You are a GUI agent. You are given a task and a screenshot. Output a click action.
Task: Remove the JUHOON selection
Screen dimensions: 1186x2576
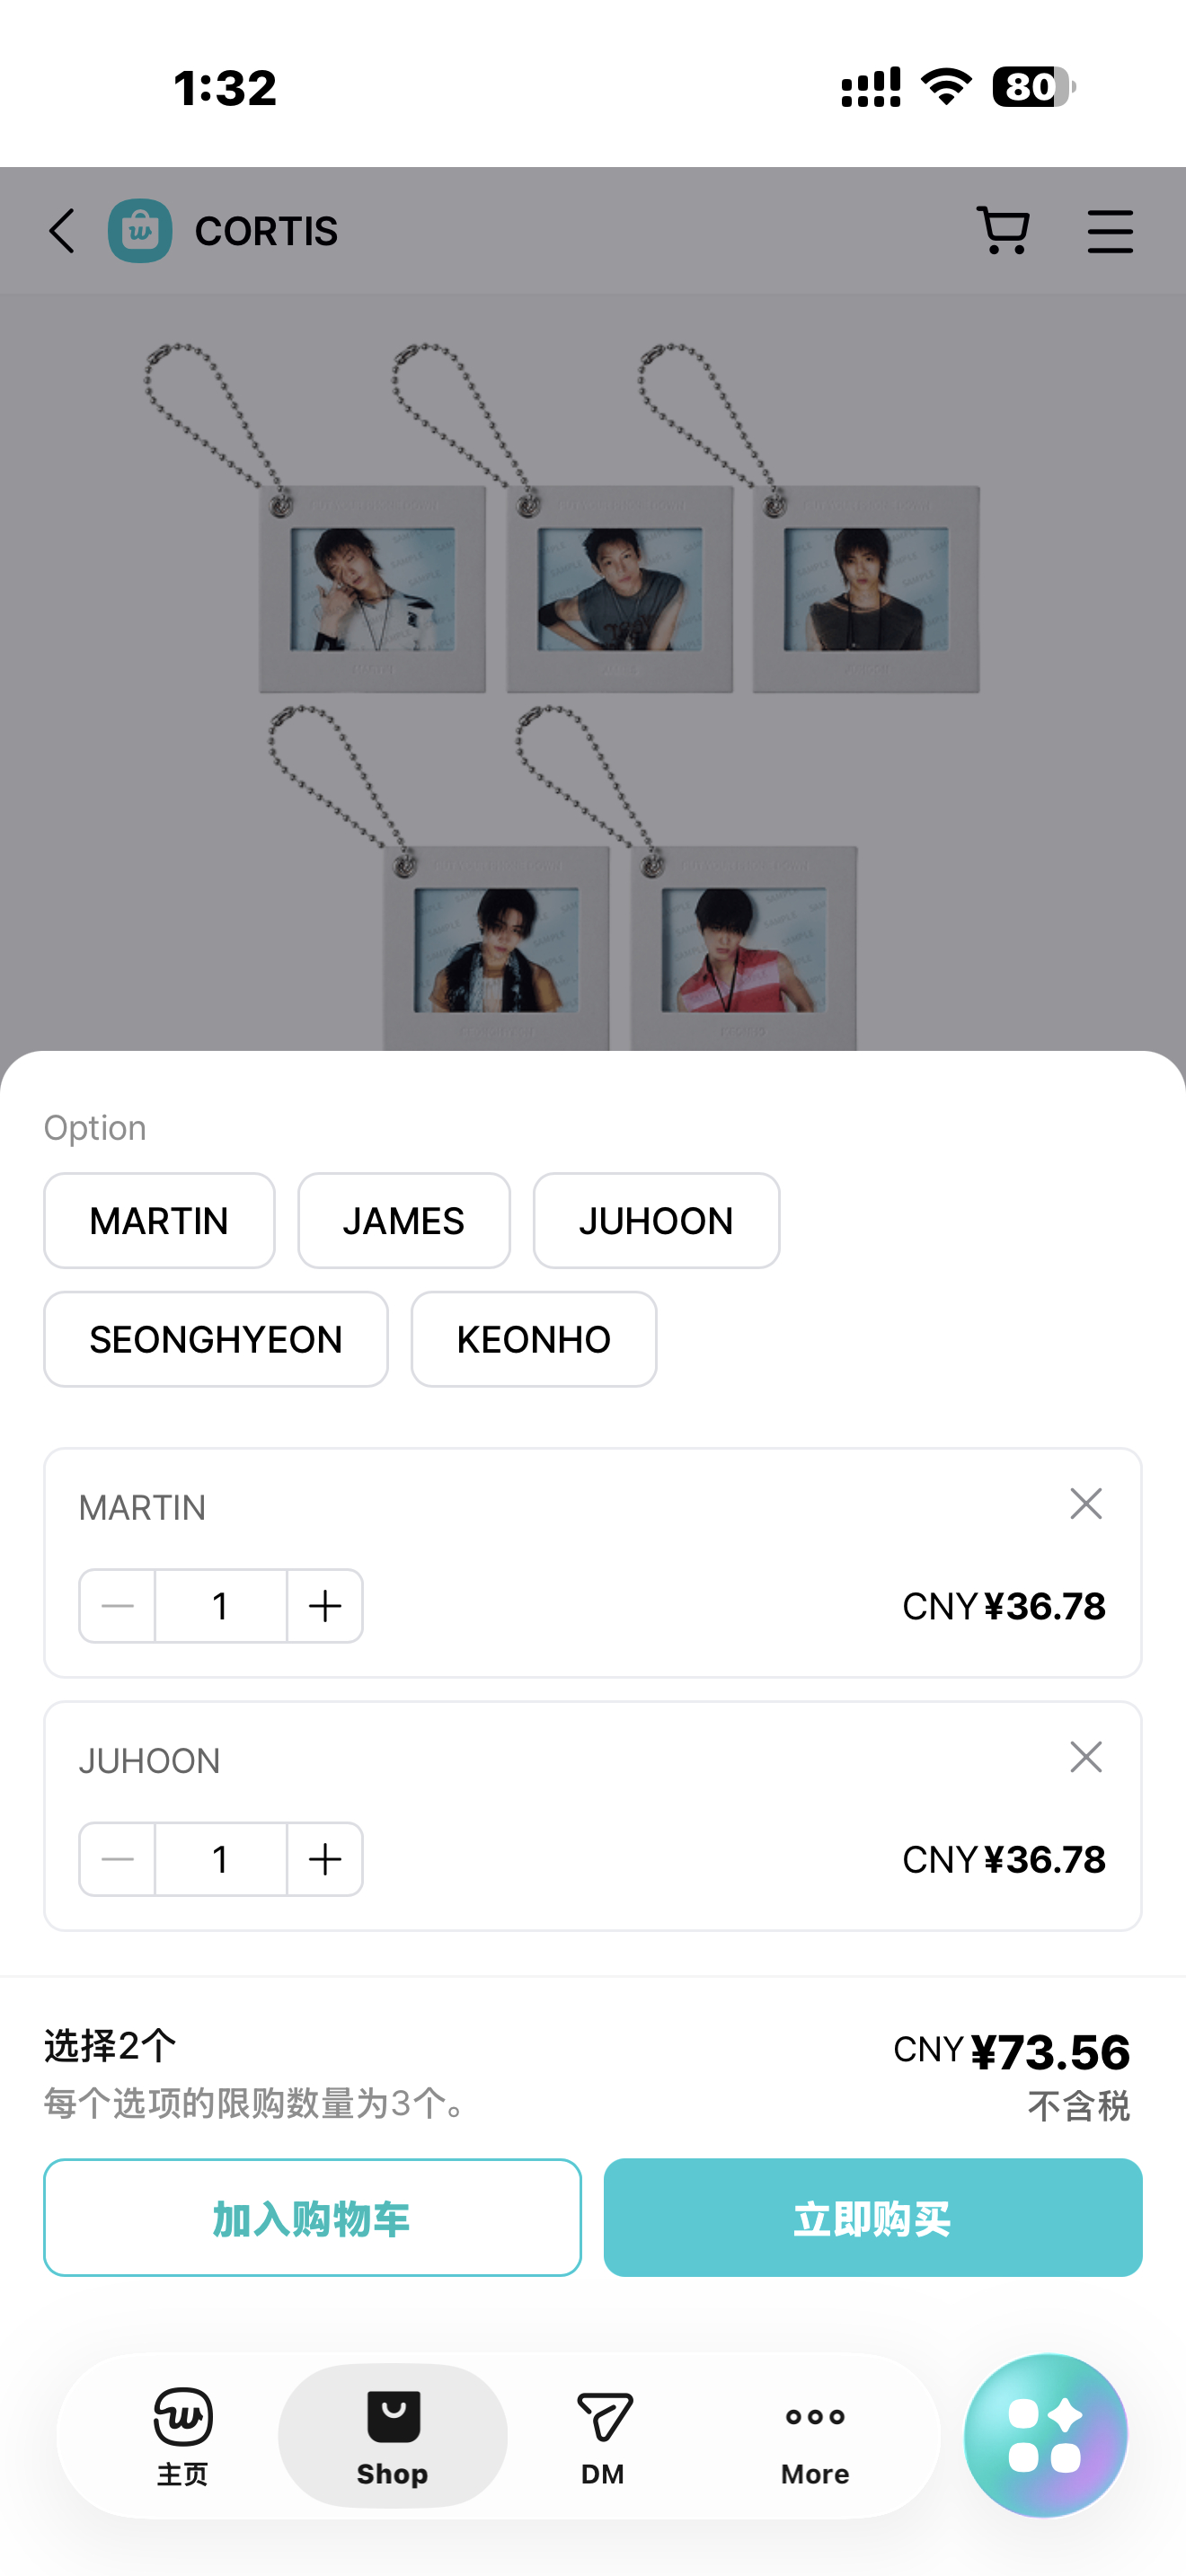point(1086,1756)
